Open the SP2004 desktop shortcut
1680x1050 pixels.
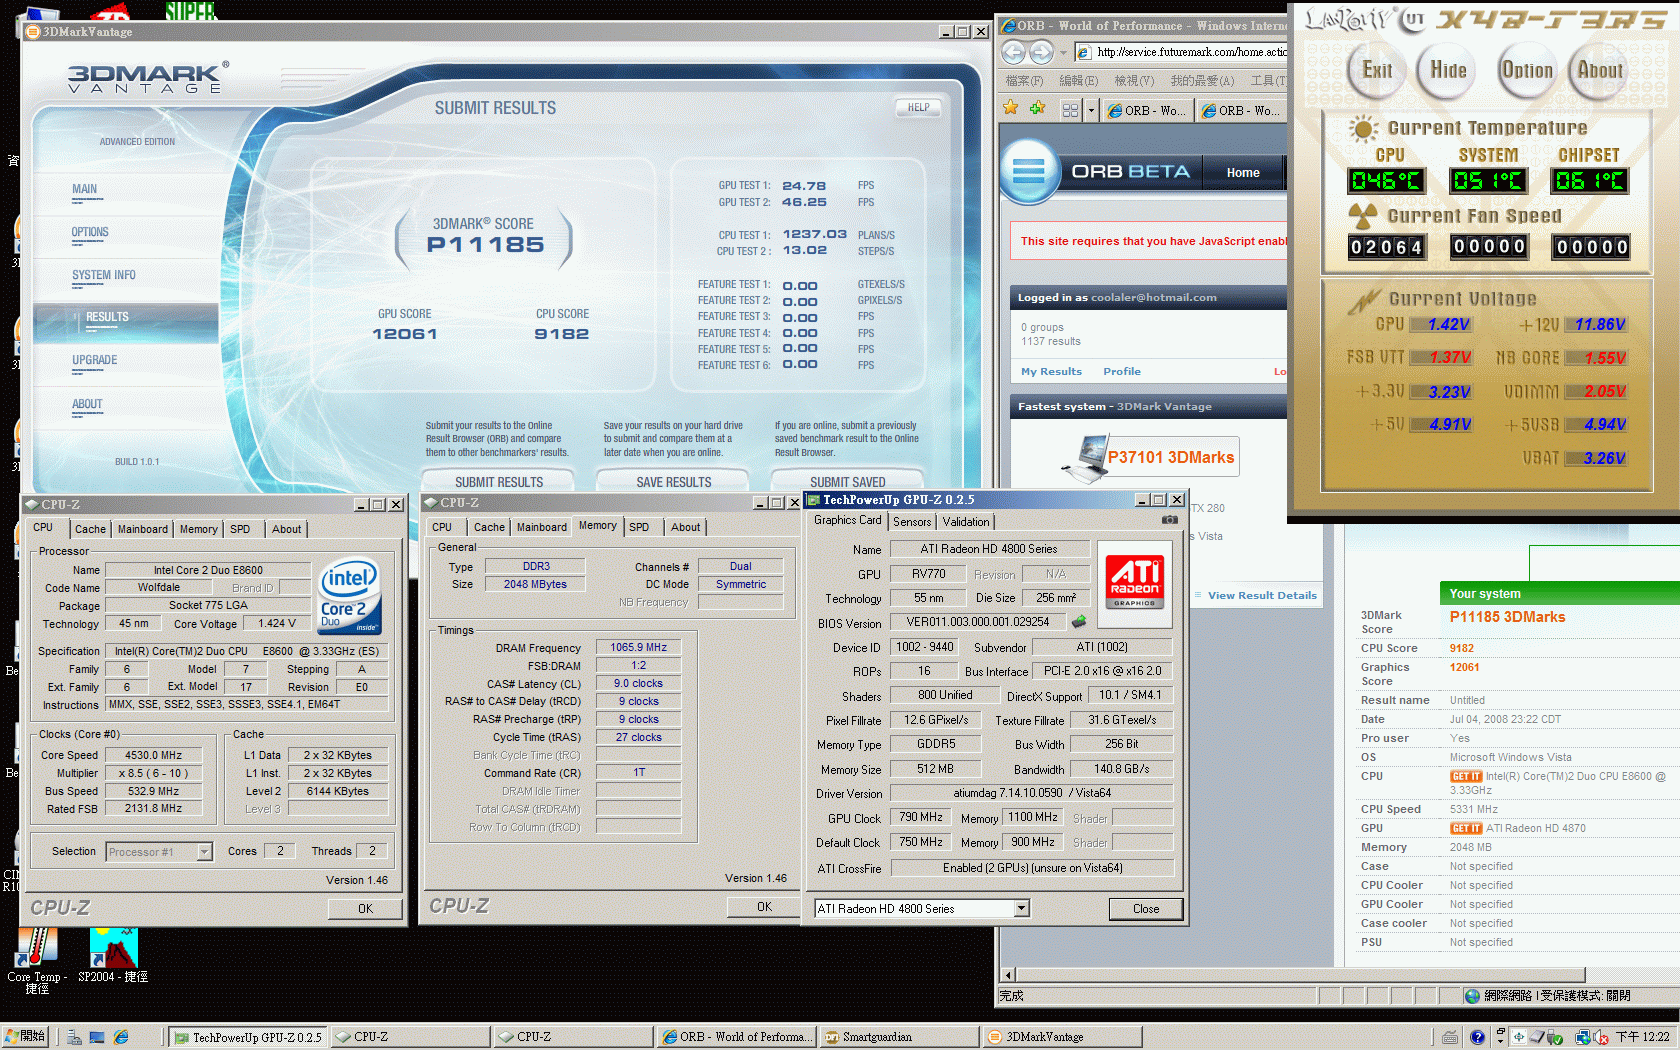click(x=113, y=955)
